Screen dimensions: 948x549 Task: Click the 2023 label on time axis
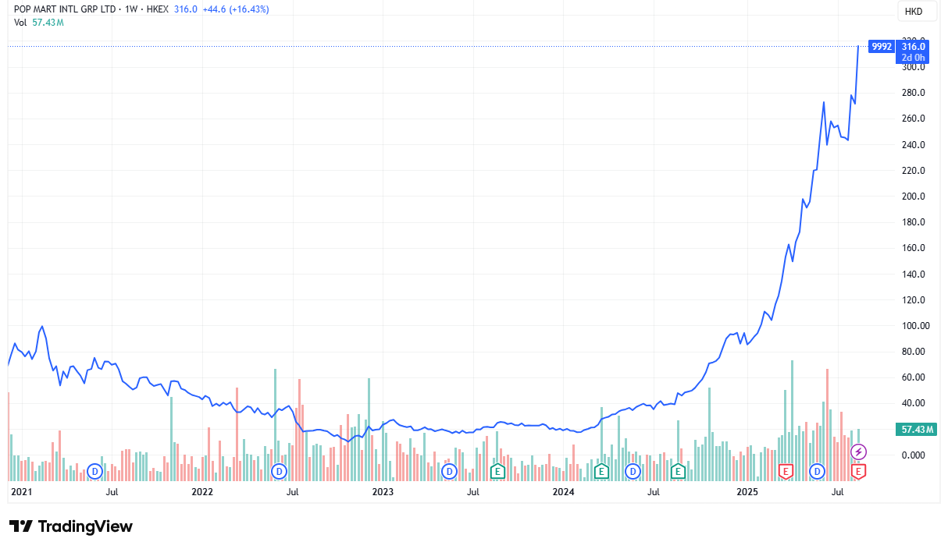coord(383,492)
